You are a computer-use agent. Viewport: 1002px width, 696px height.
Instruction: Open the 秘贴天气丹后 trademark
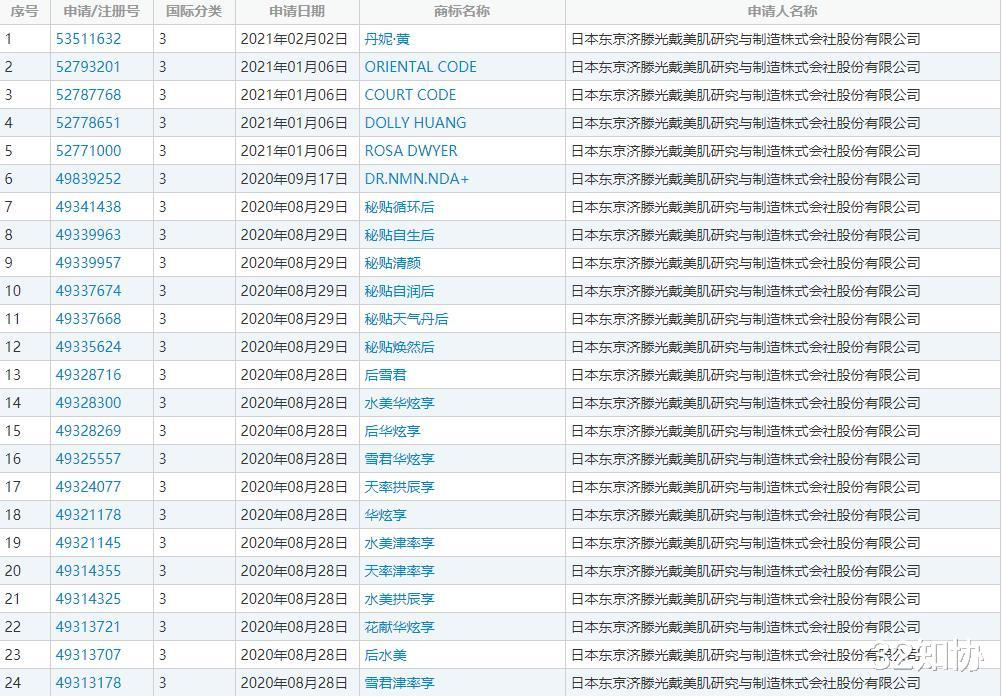point(406,319)
